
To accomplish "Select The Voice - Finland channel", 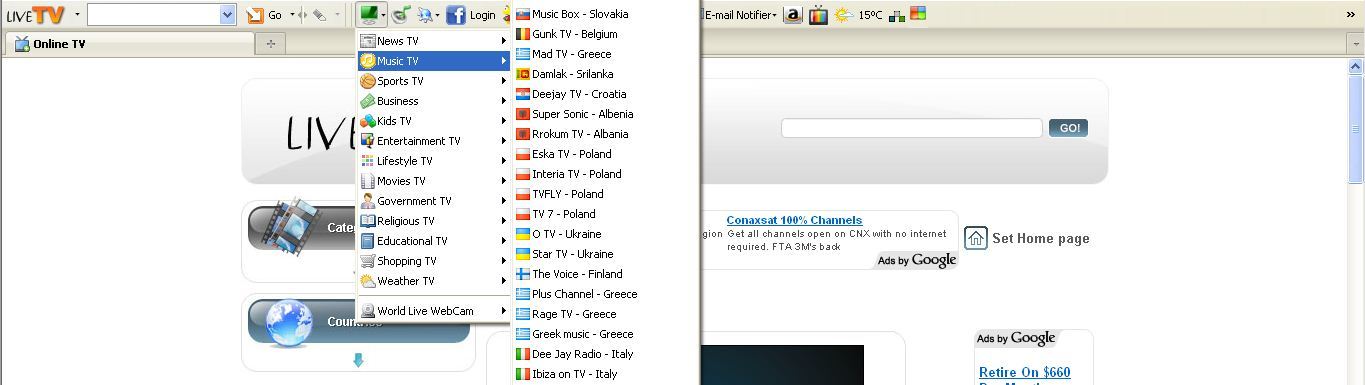I will [605, 274].
